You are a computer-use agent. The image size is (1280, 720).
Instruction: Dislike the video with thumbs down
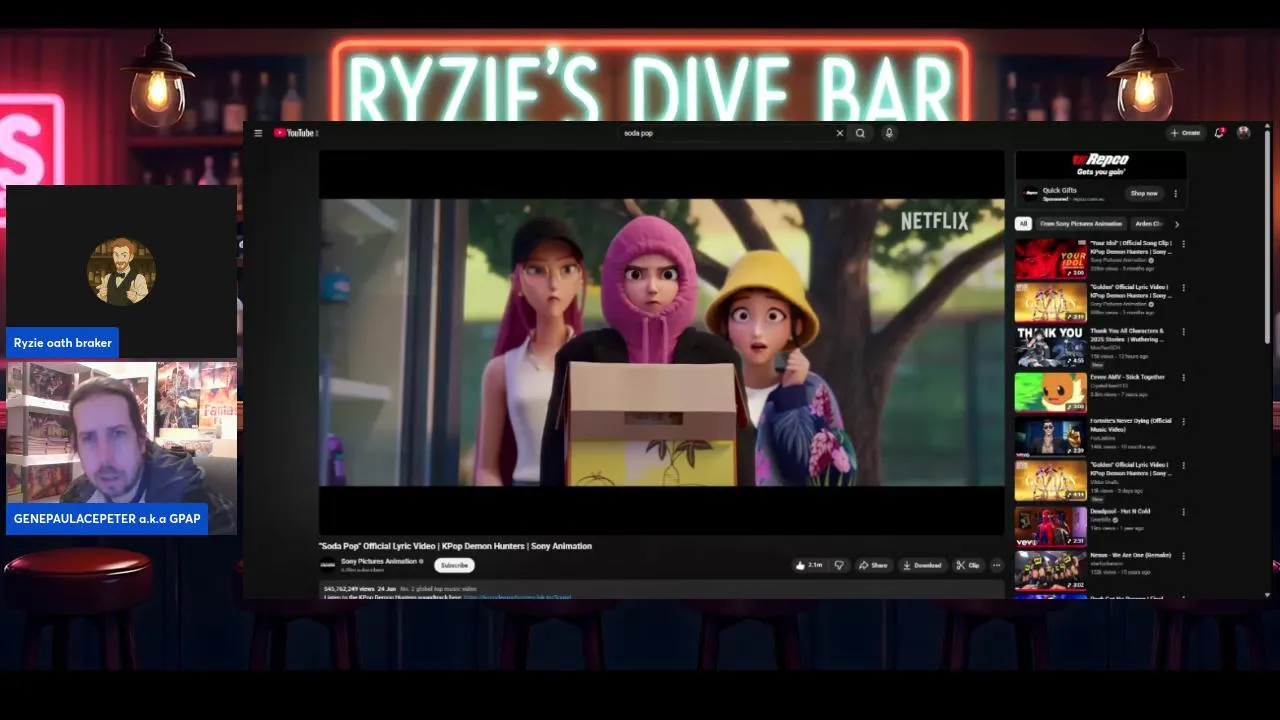tap(839, 565)
